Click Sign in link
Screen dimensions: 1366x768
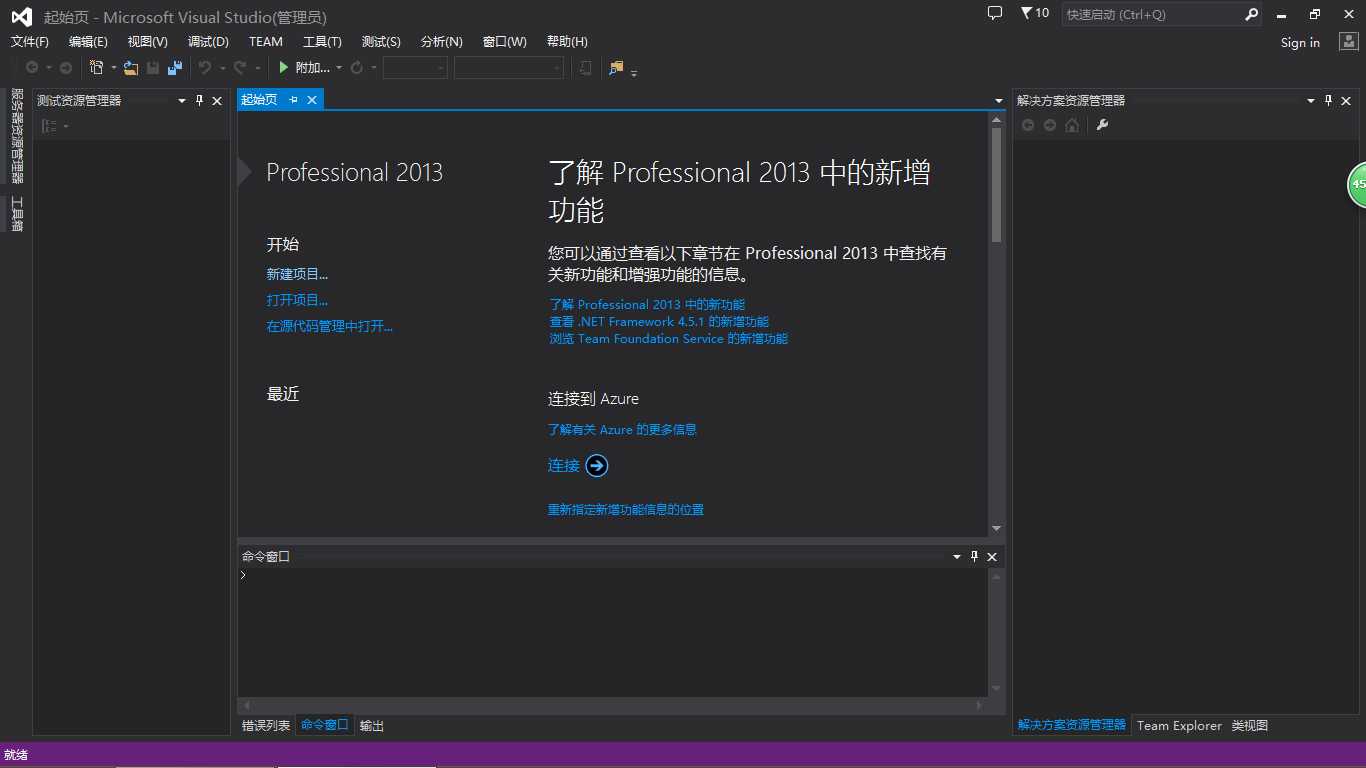[1300, 42]
